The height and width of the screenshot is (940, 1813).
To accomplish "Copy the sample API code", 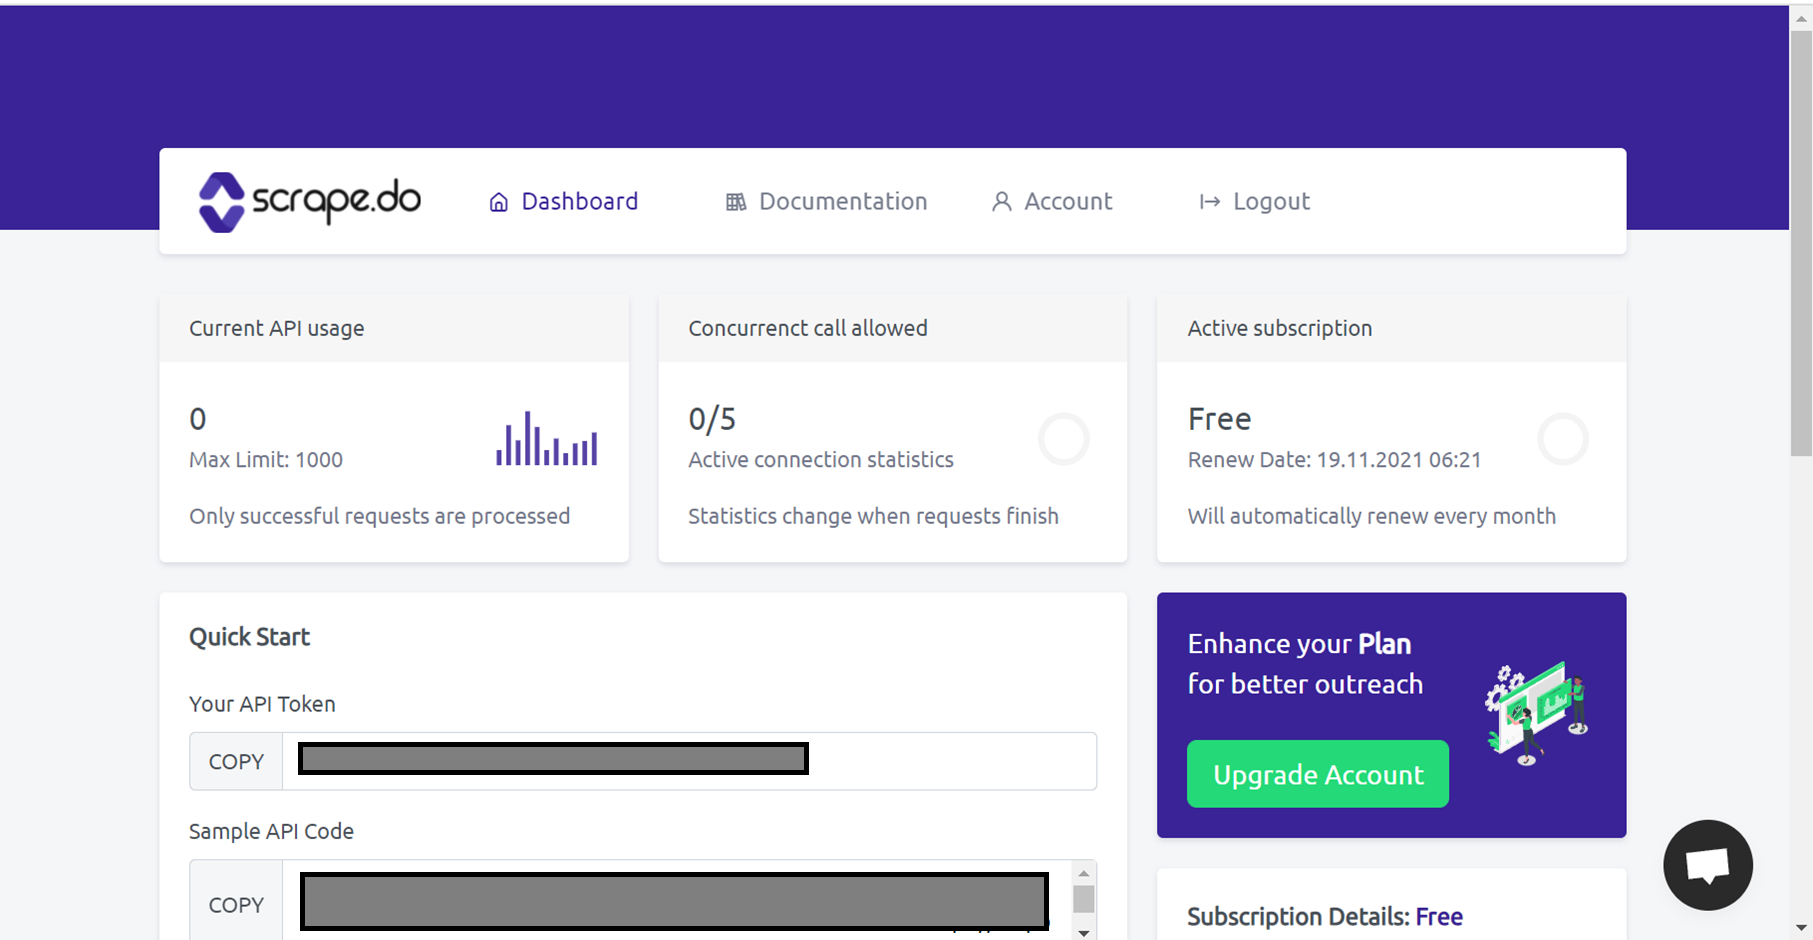I will 236,905.
